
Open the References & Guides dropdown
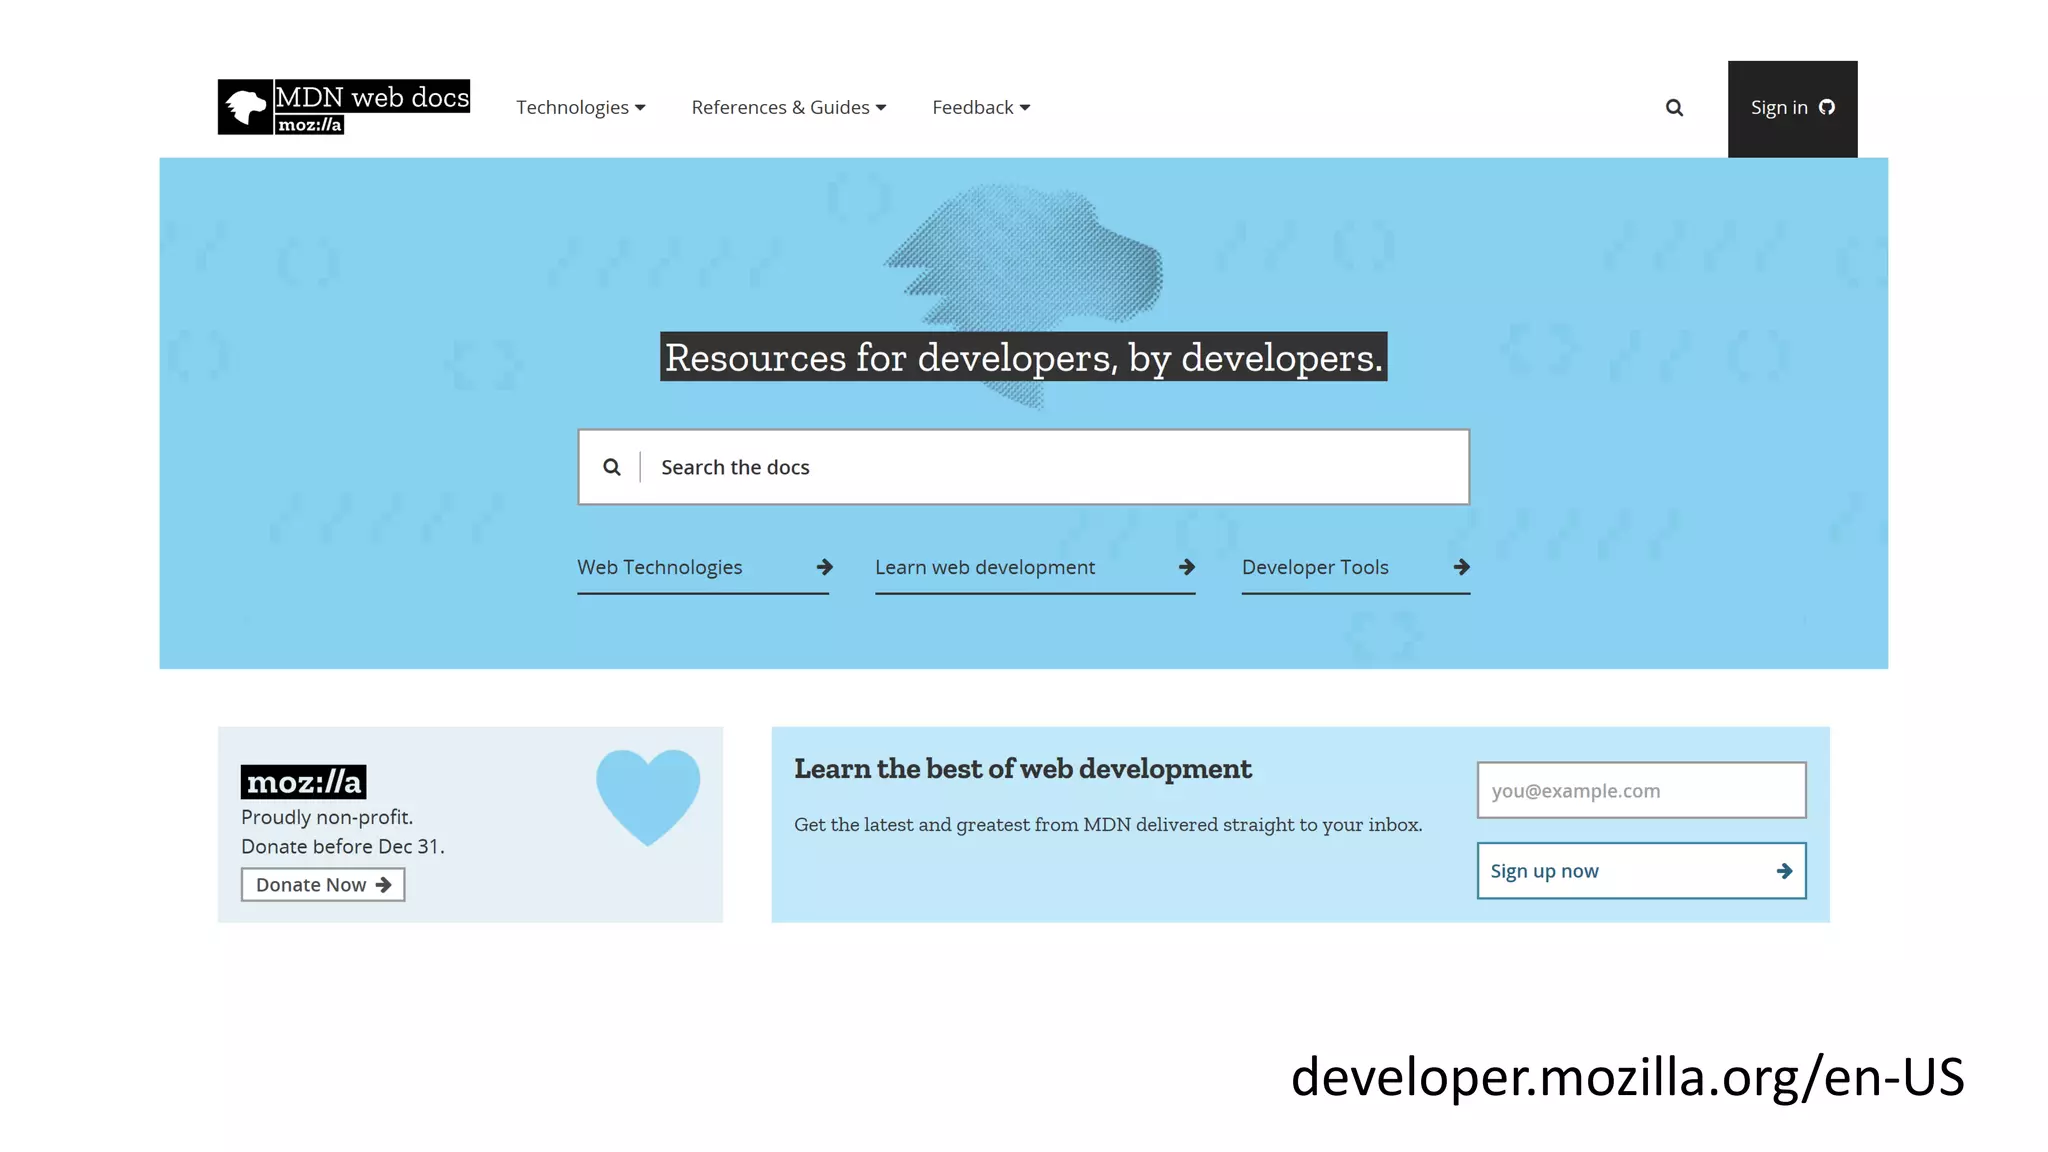pos(788,107)
